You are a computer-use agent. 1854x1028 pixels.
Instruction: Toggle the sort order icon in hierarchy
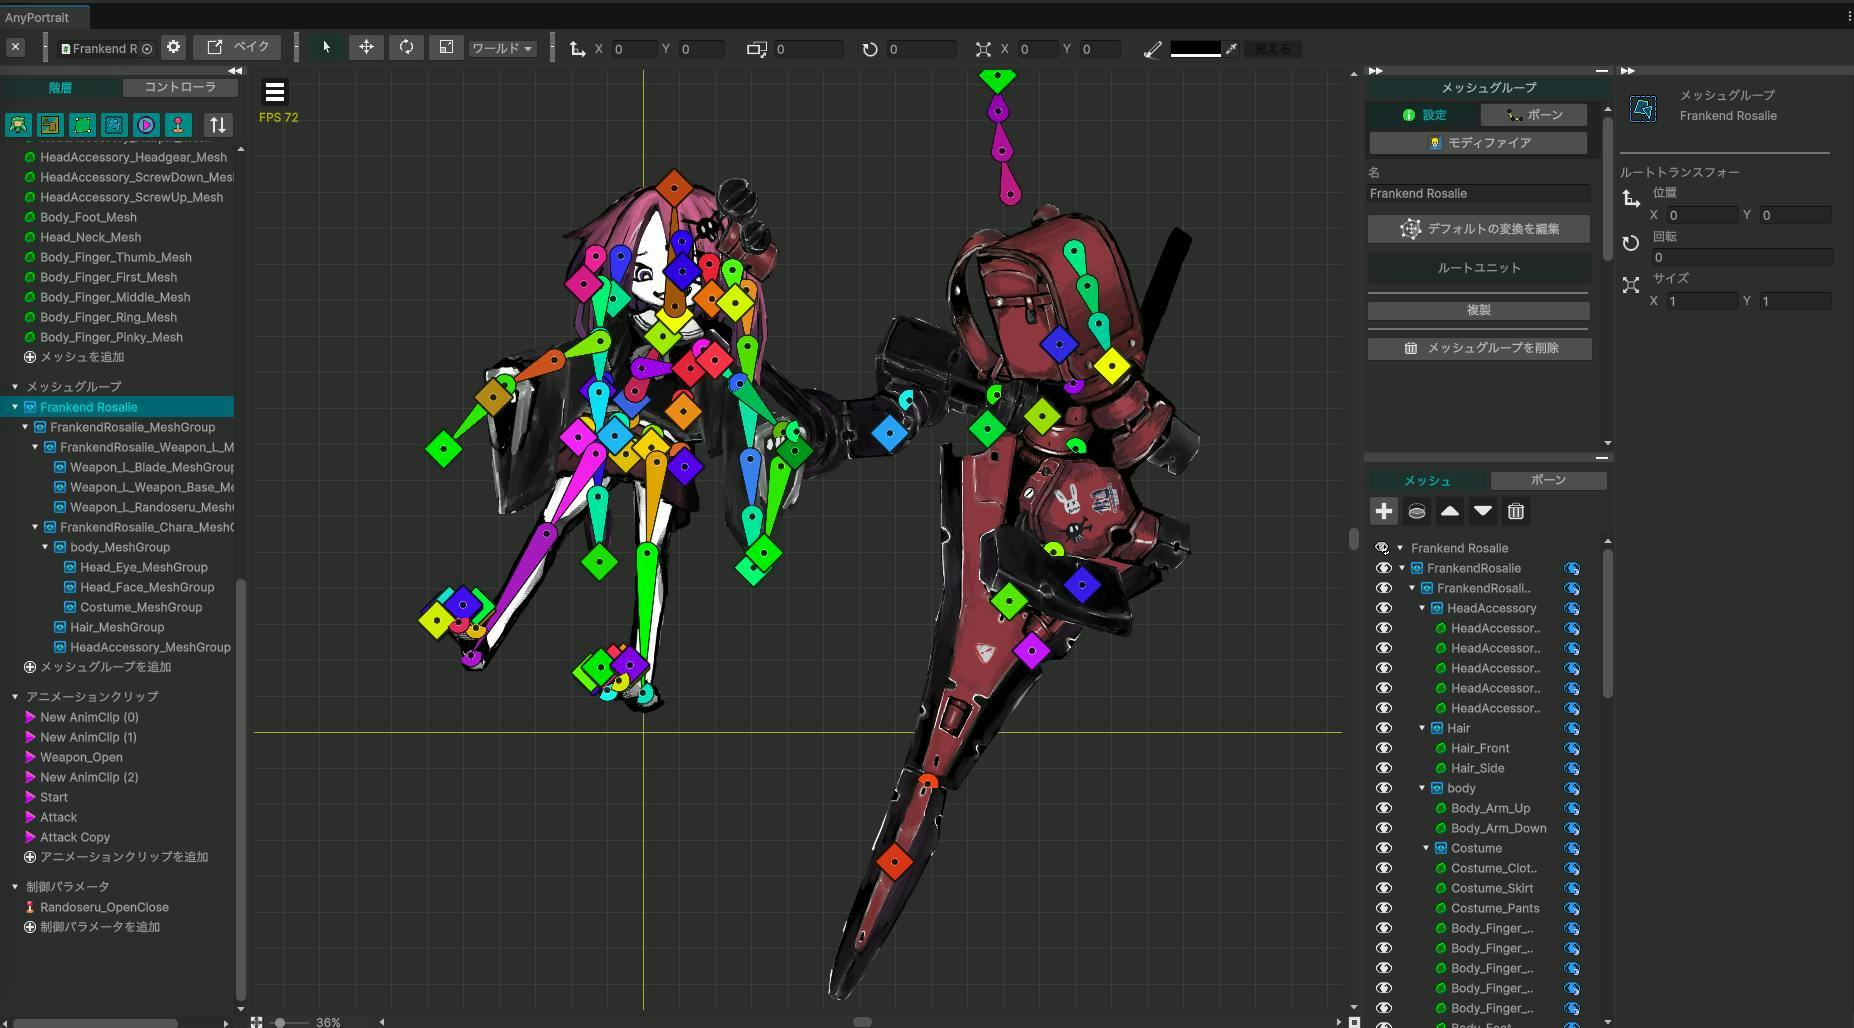pos(217,125)
